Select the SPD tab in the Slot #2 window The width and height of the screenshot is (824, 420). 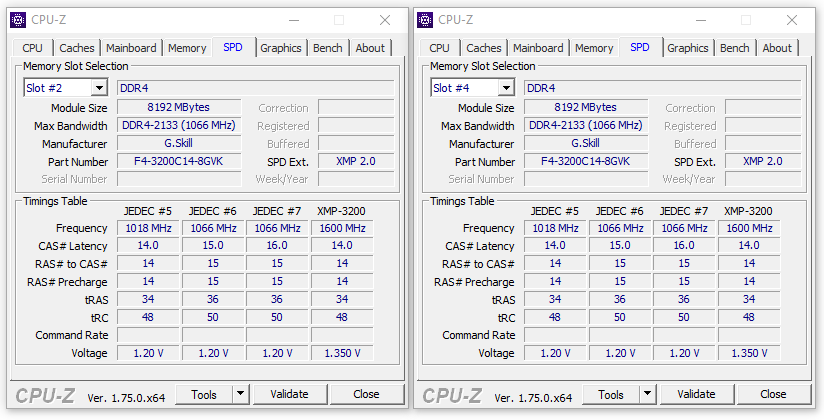click(x=233, y=47)
